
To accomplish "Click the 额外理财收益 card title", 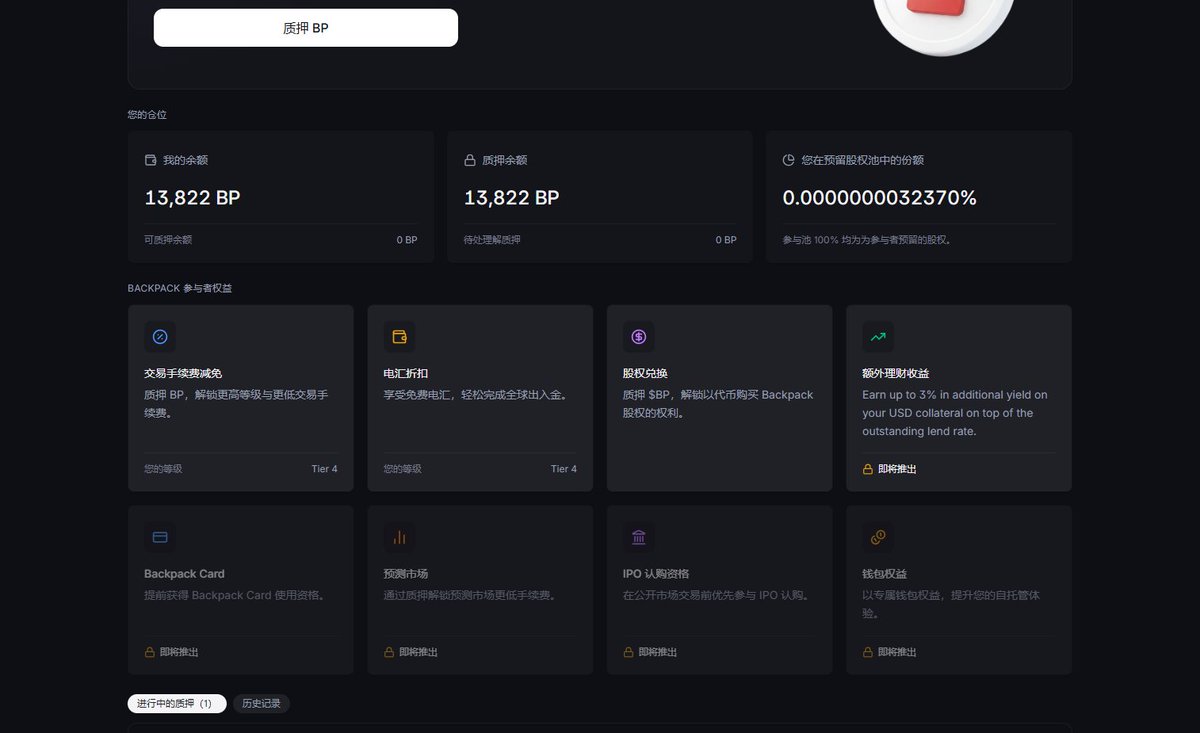I will [896, 374].
